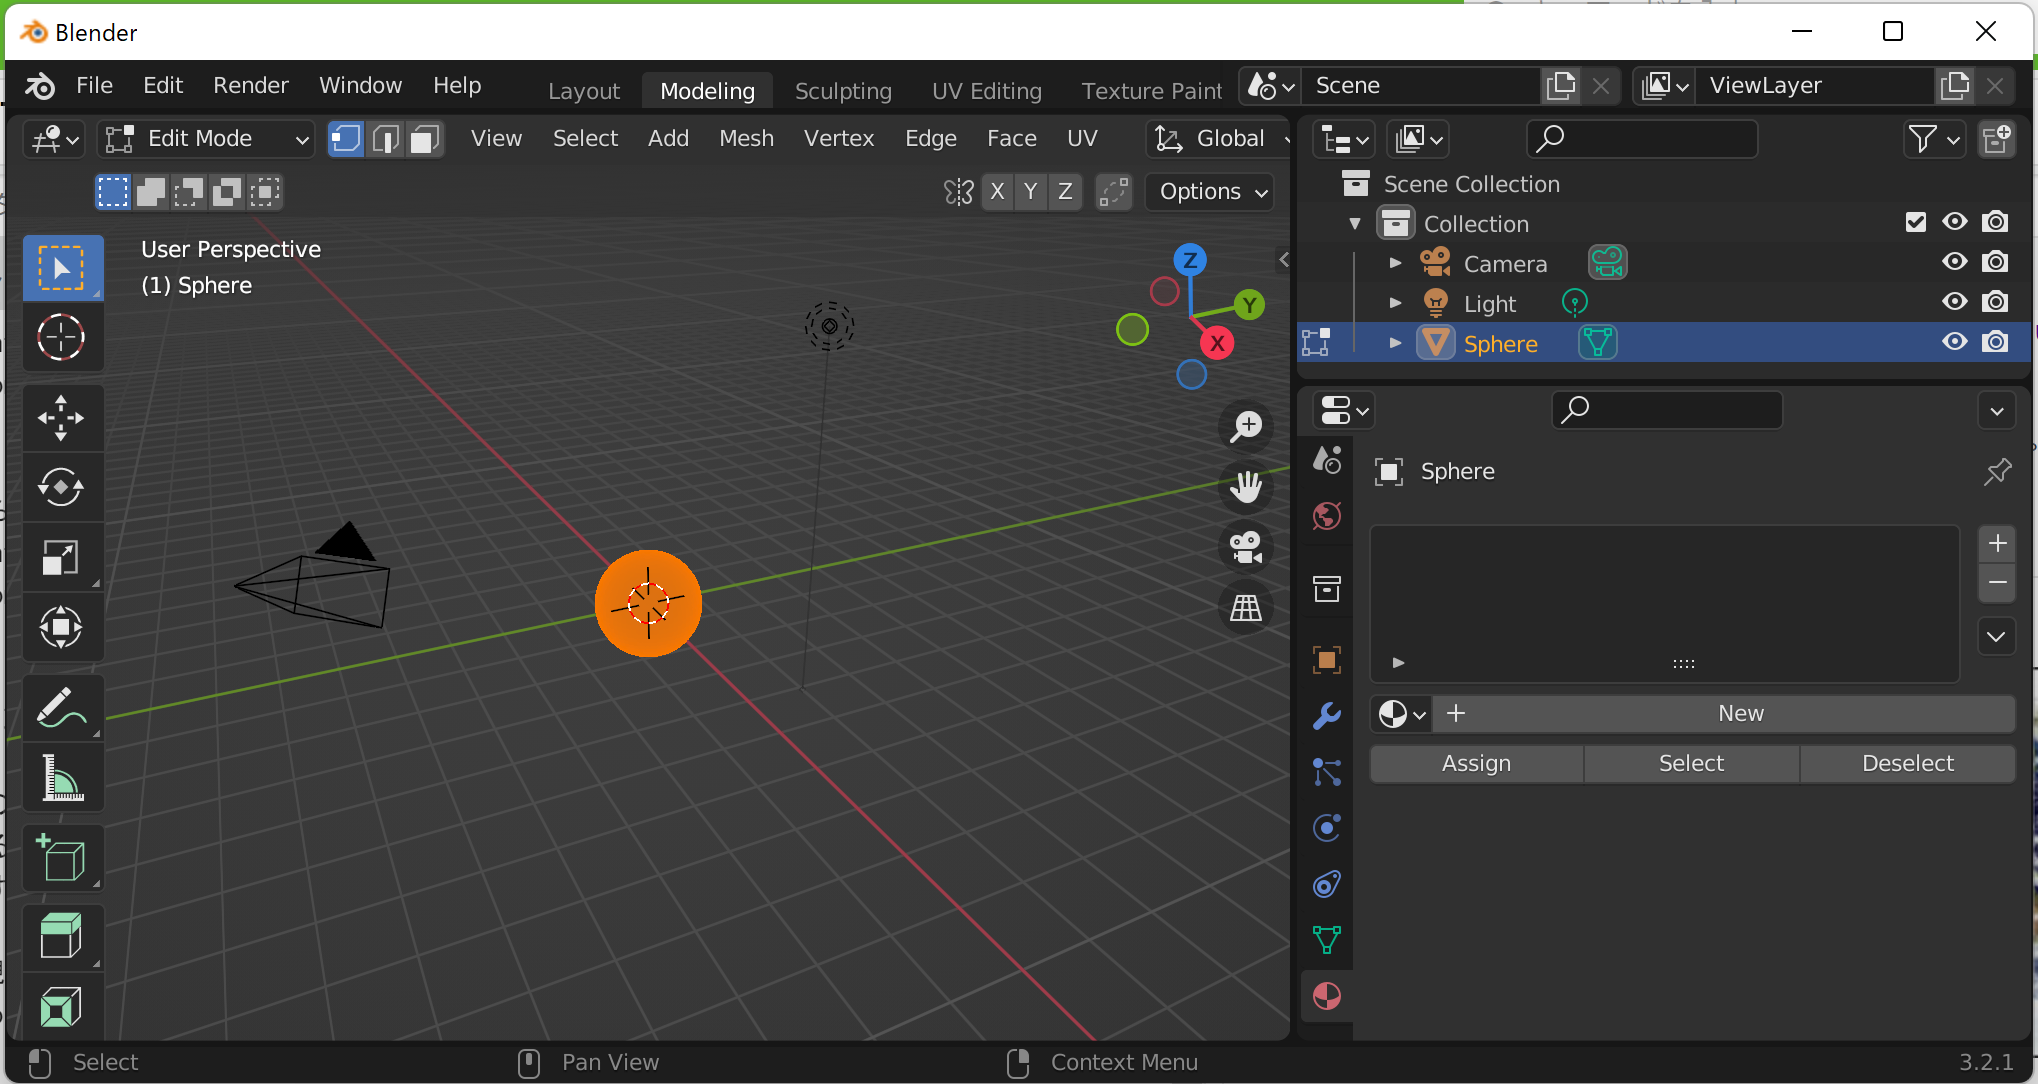
Task: Click the Assign button
Action: (1476, 763)
